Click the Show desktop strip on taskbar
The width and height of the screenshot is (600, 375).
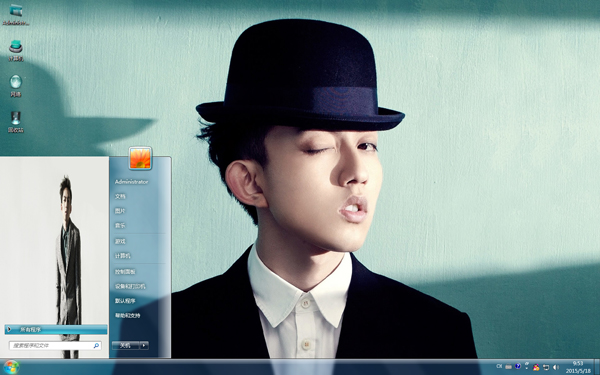(597, 367)
